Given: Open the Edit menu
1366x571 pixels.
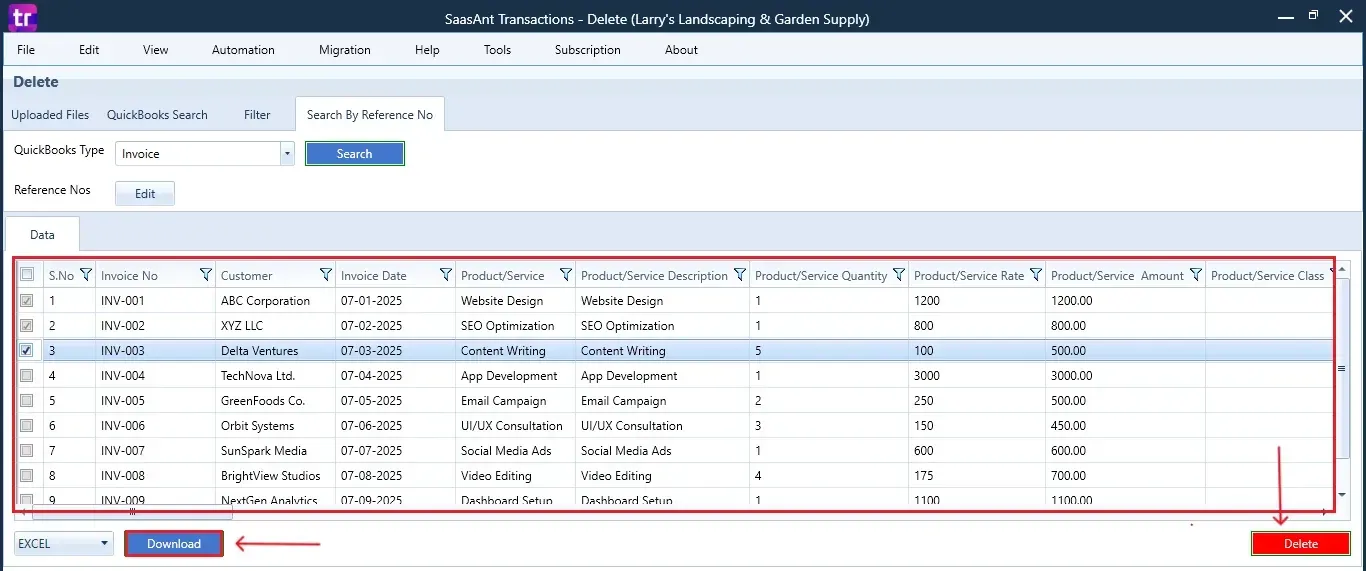Looking at the screenshot, I should pyautogui.click(x=89, y=50).
